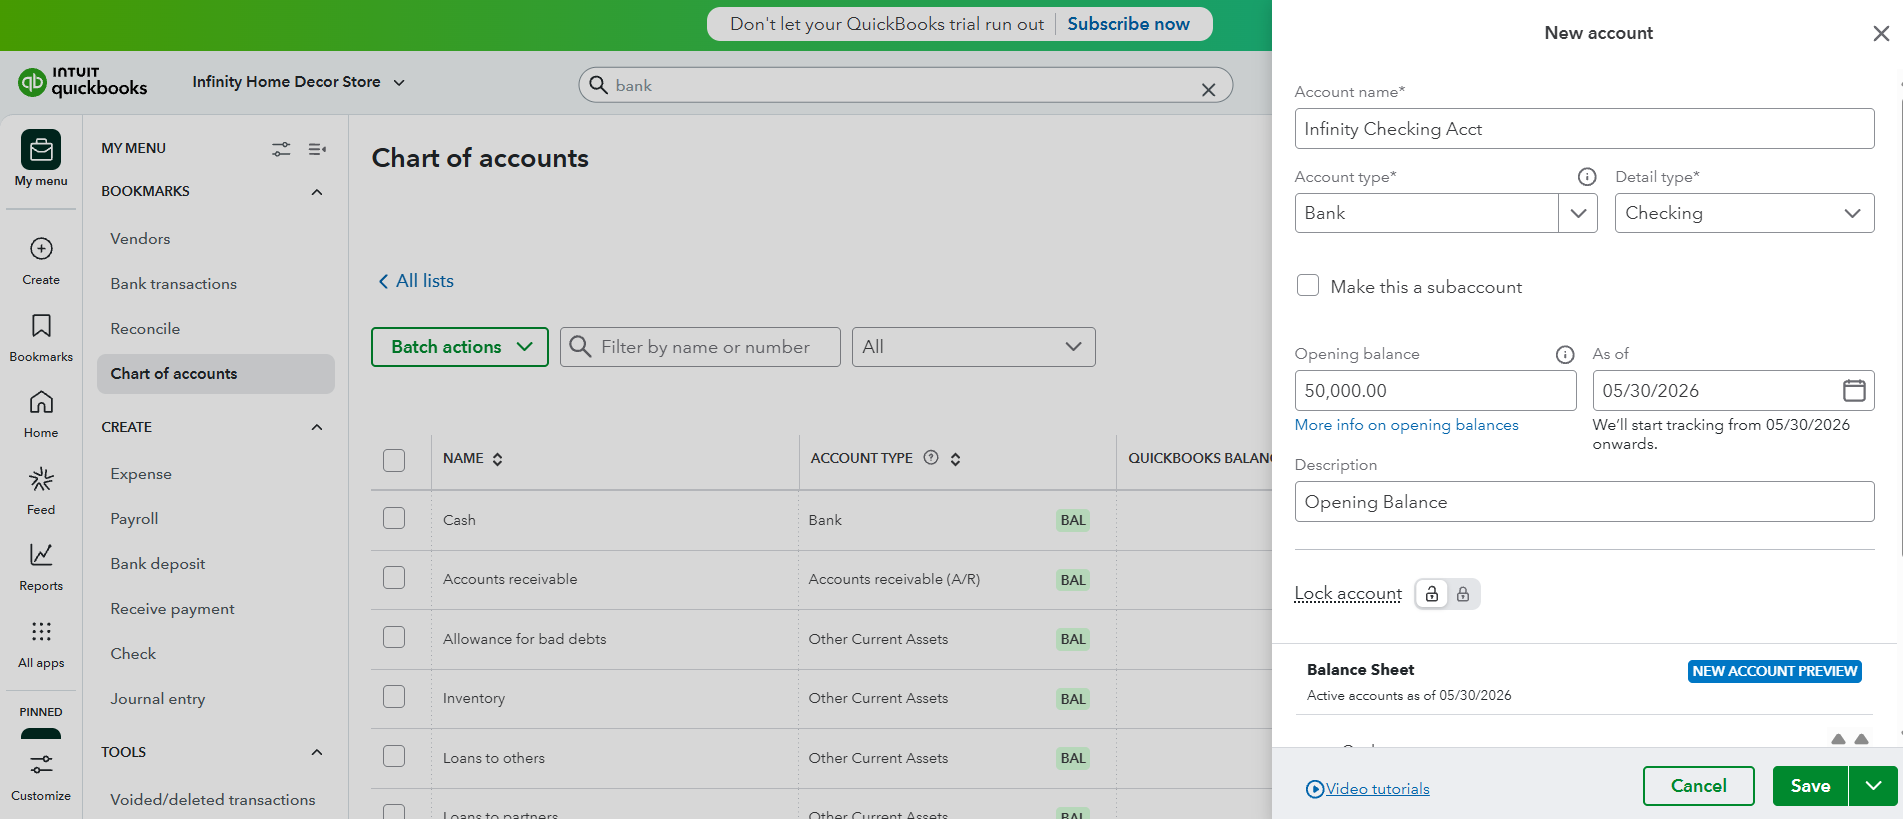Image resolution: width=1903 pixels, height=819 pixels.
Task: Sort the table by Account Type
Action: click(955, 459)
